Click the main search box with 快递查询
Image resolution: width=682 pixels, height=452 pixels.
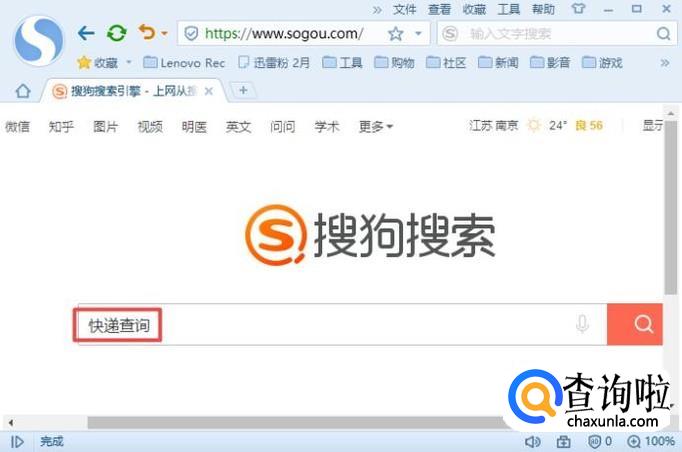[x=342, y=325]
